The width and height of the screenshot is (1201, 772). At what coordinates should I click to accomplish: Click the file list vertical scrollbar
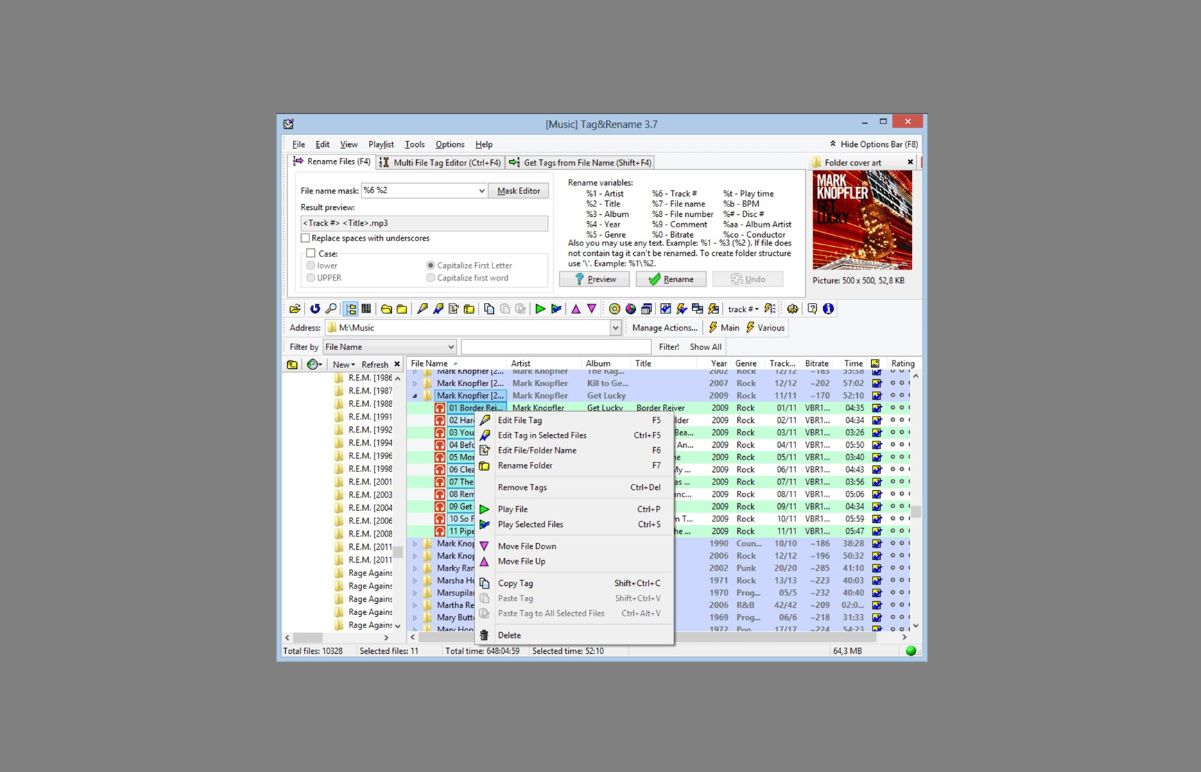coord(915,500)
